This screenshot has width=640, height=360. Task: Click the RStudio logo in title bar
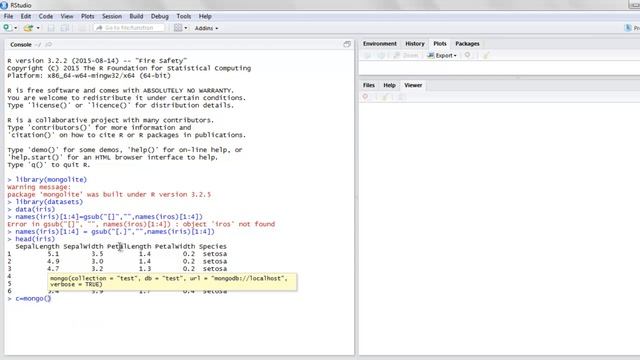(4, 5)
